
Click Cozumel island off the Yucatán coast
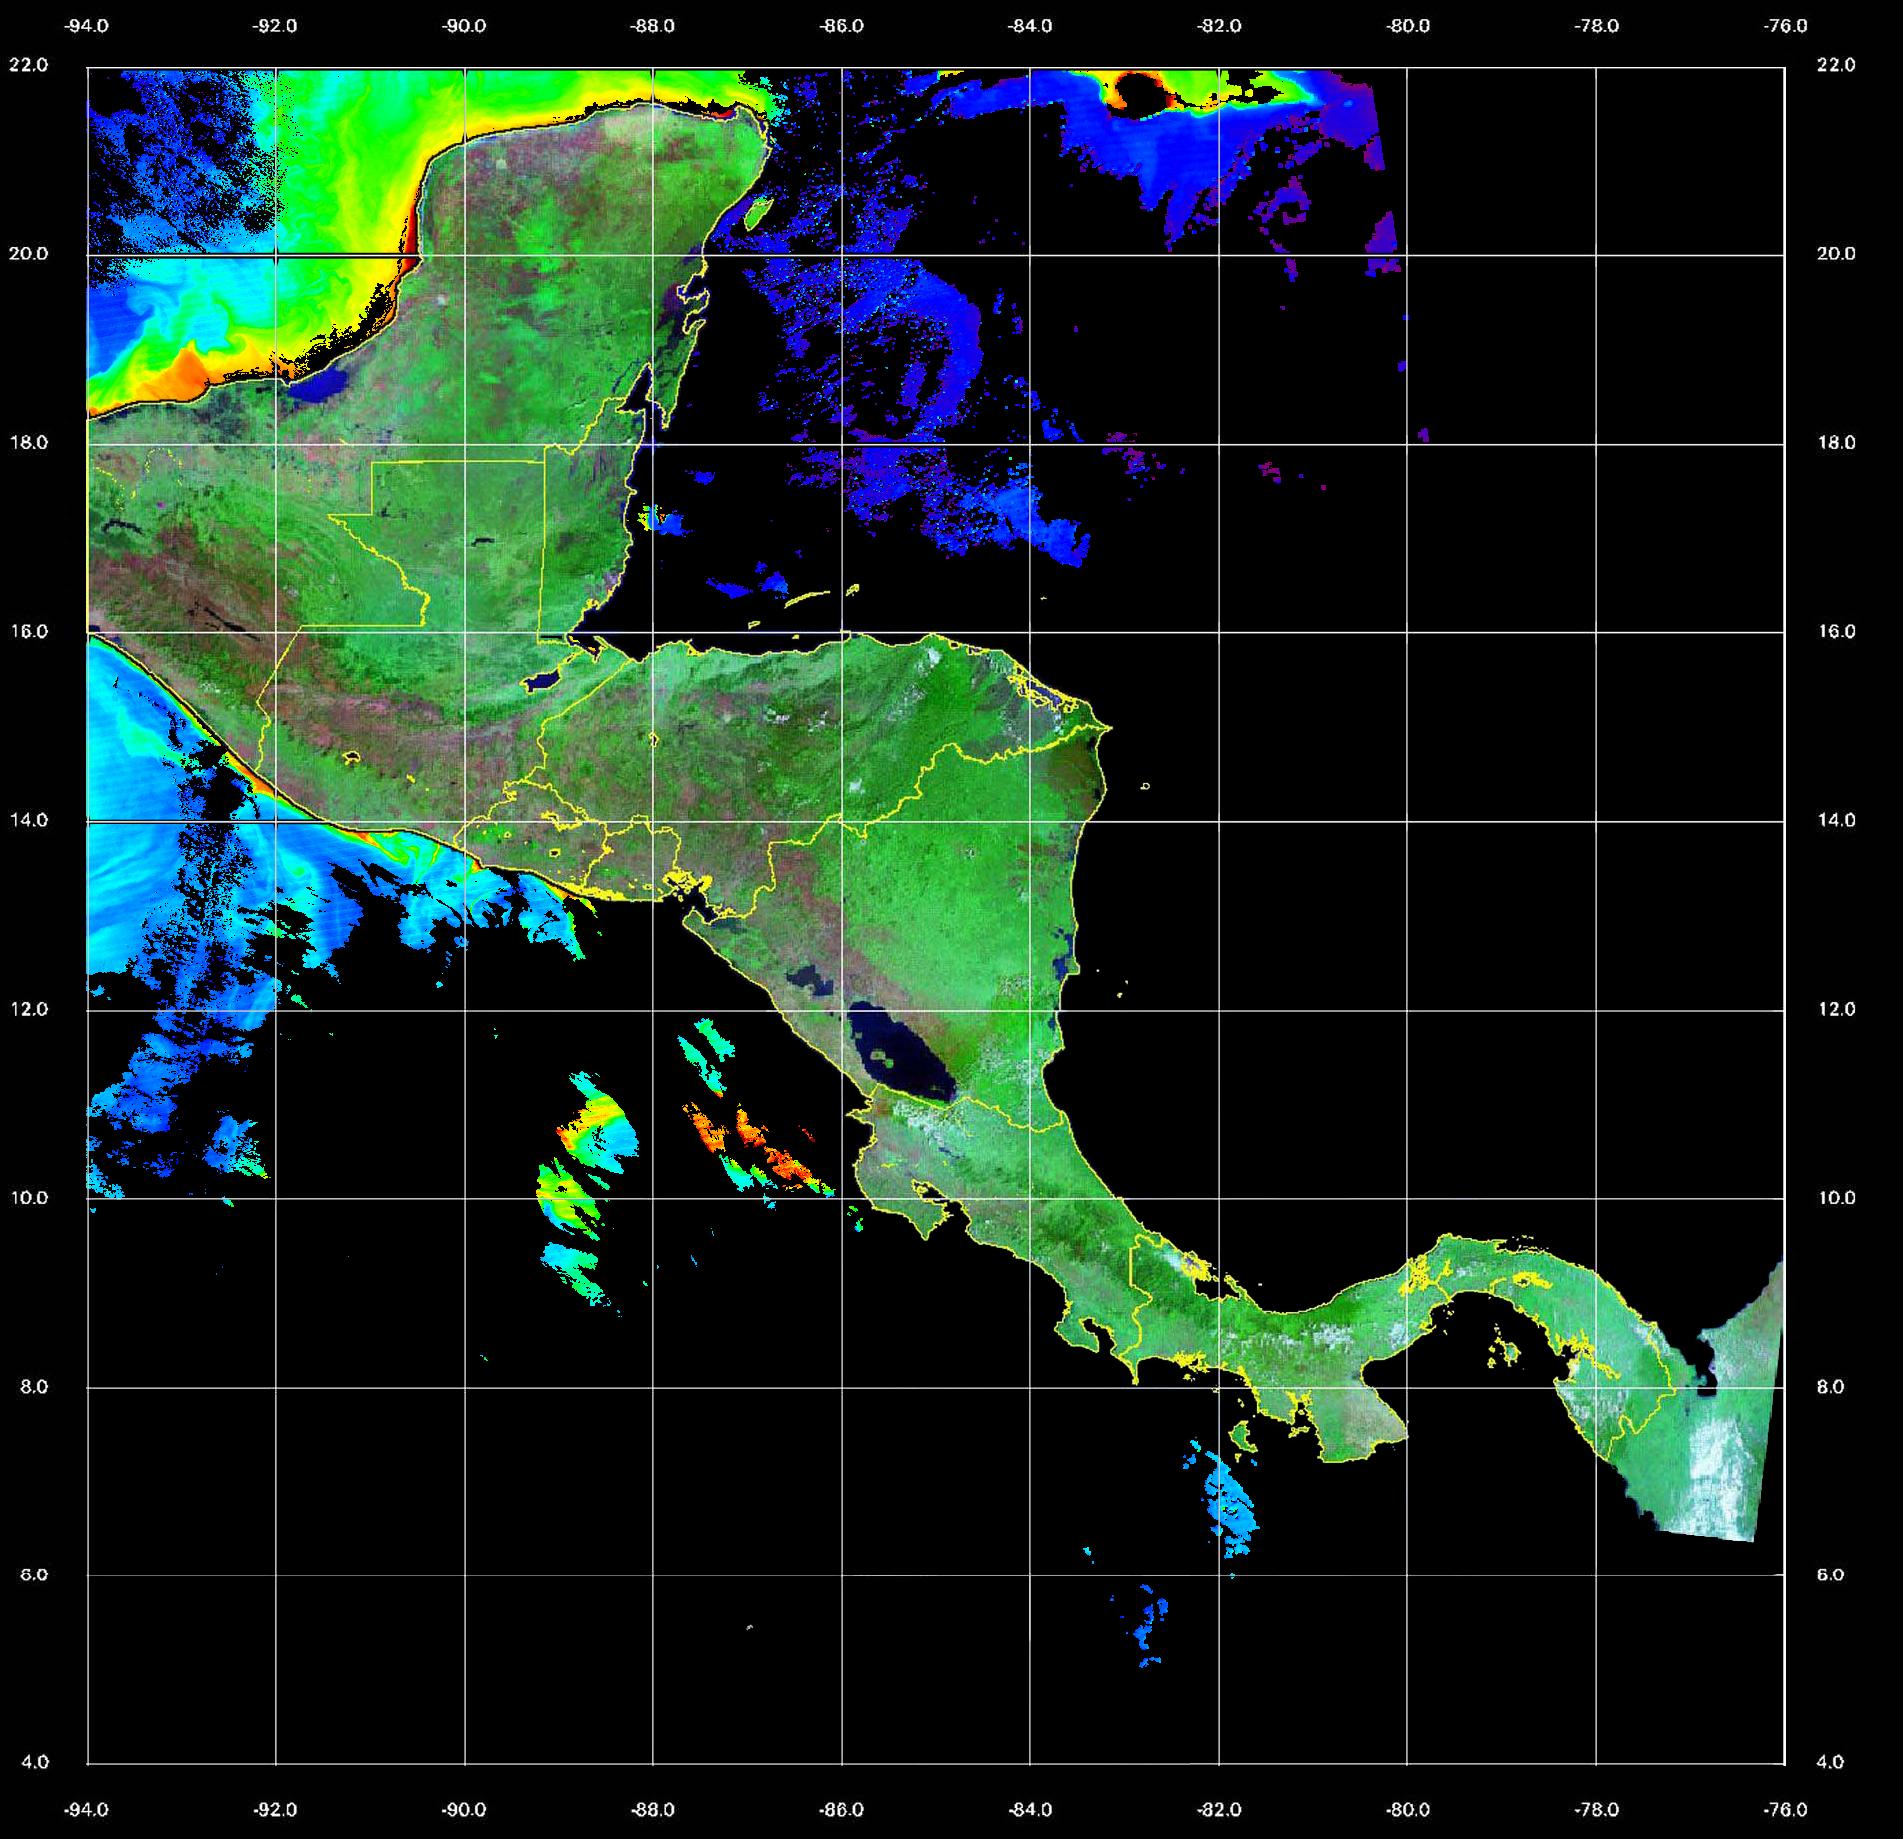[757, 210]
